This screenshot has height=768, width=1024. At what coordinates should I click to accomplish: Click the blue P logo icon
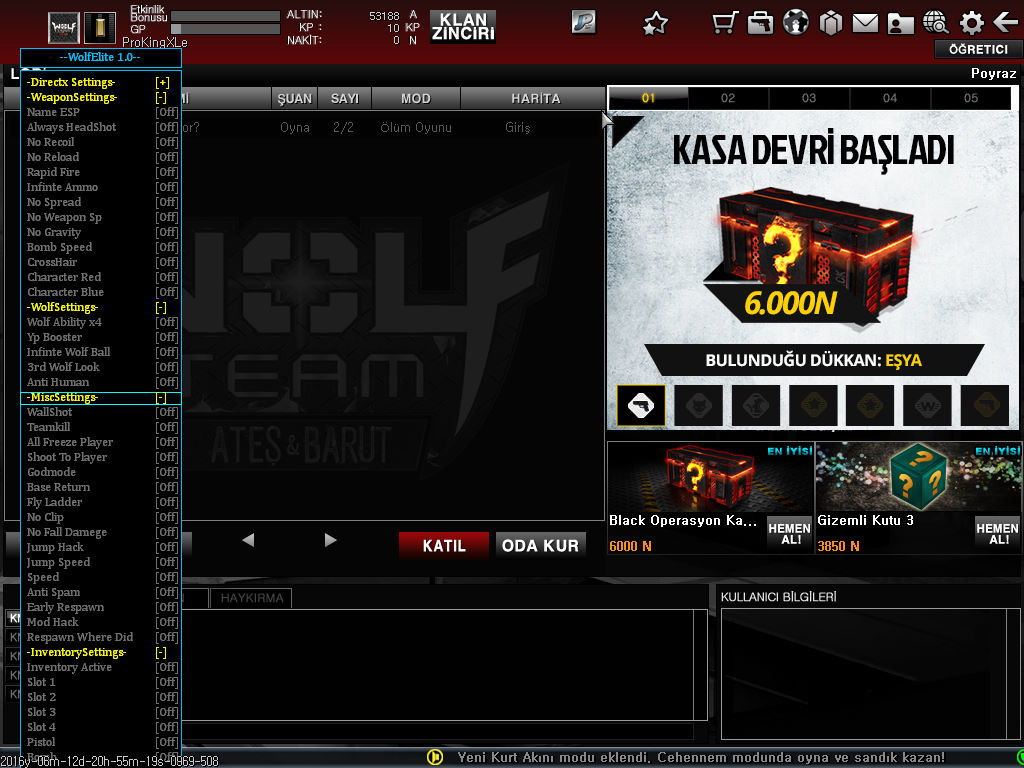click(x=583, y=22)
